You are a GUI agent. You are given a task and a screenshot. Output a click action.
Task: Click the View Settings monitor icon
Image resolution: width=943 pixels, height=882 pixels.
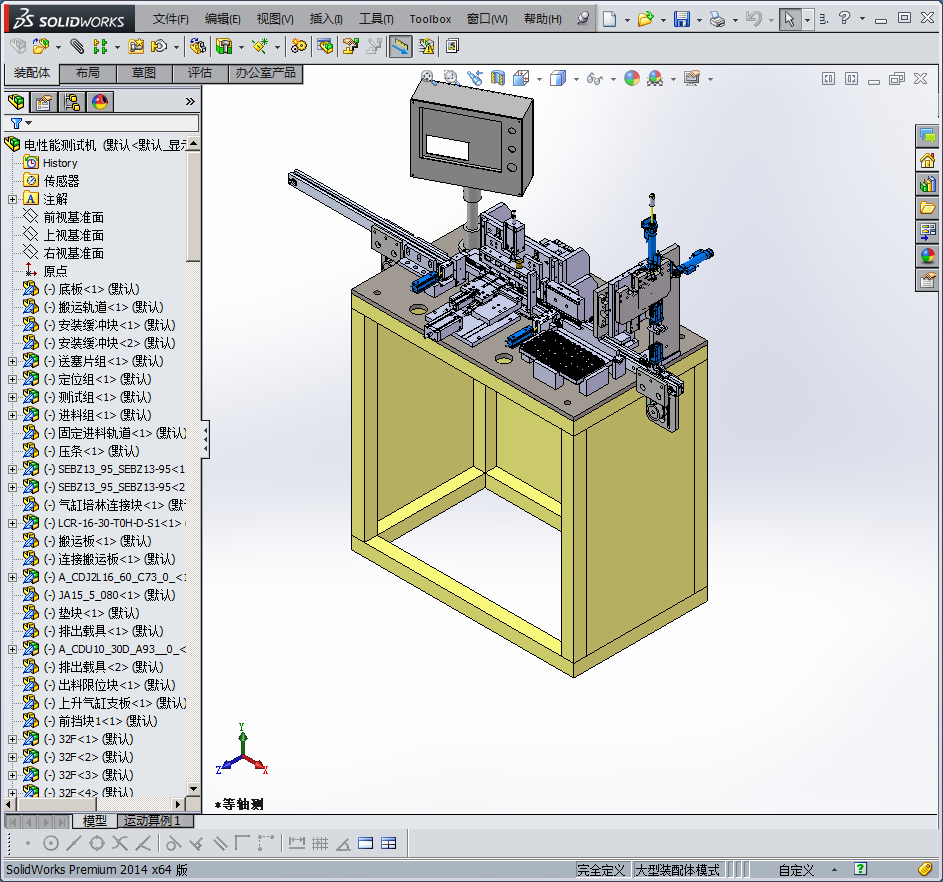pos(692,78)
